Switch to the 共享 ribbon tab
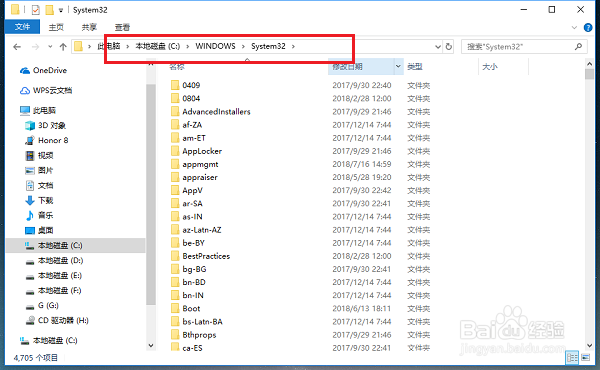The width and height of the screenshot is (600, 370). click(89, 27)
